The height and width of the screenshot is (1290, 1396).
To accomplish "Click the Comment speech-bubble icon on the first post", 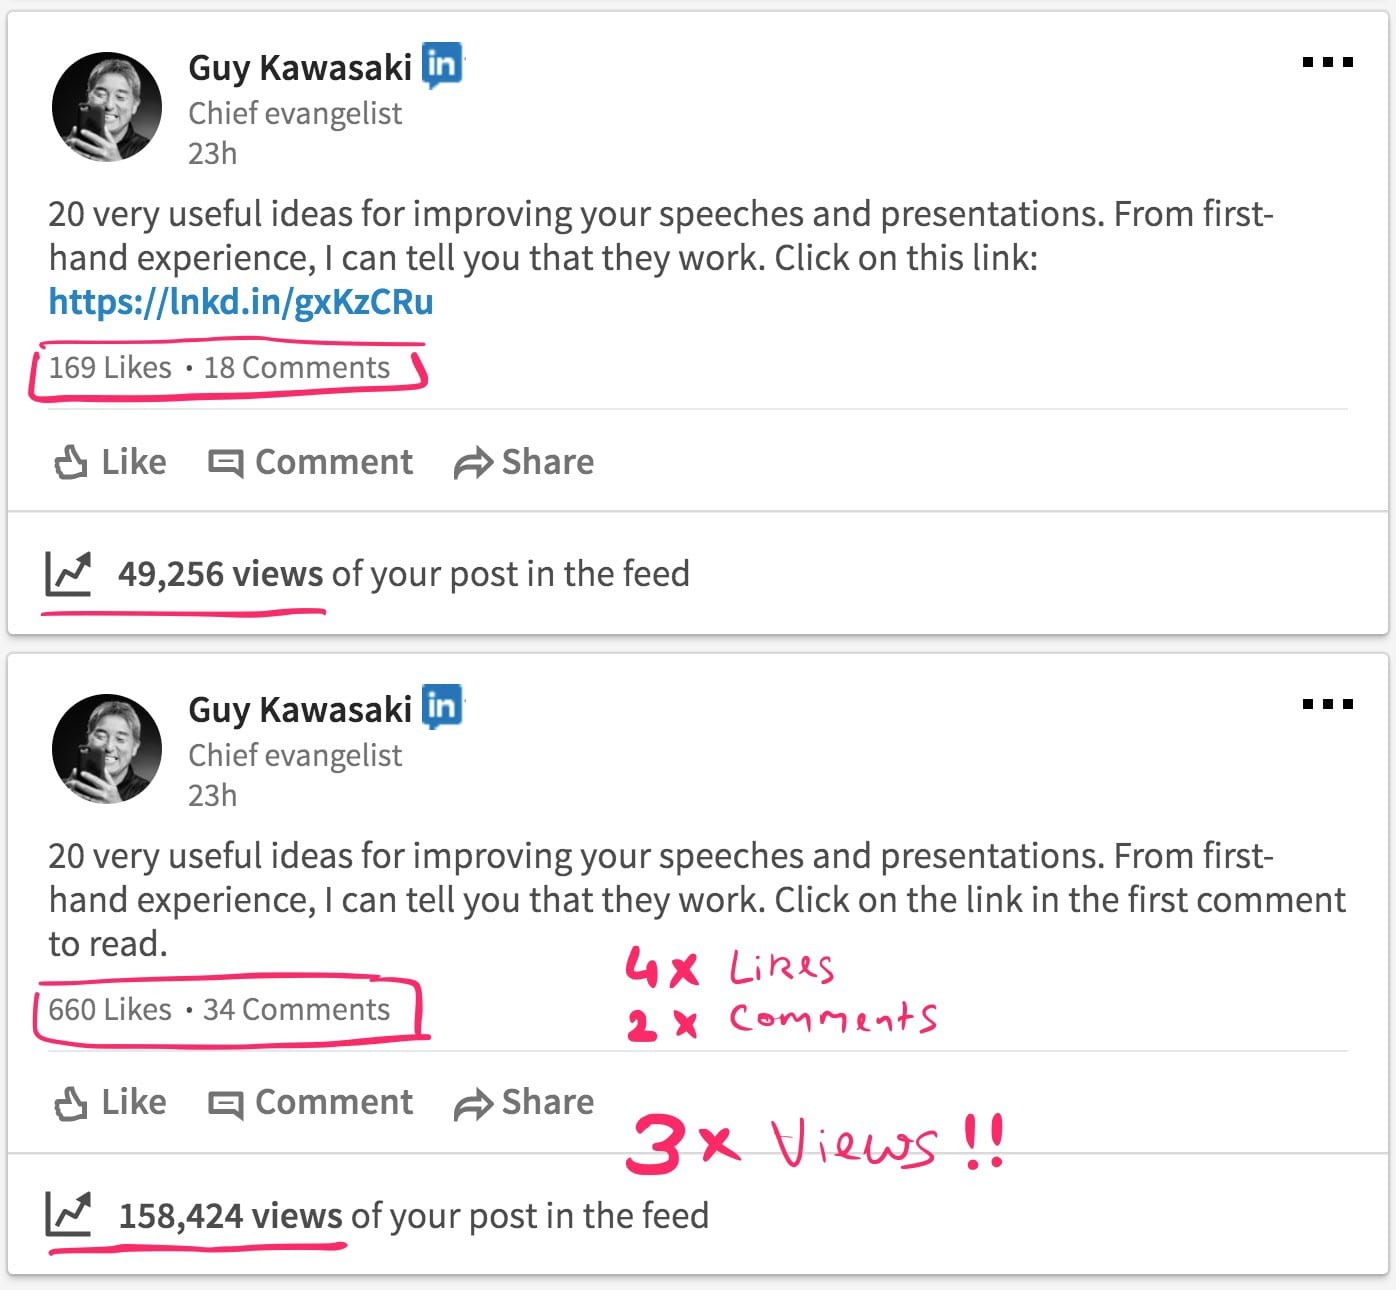I will 228,461.
